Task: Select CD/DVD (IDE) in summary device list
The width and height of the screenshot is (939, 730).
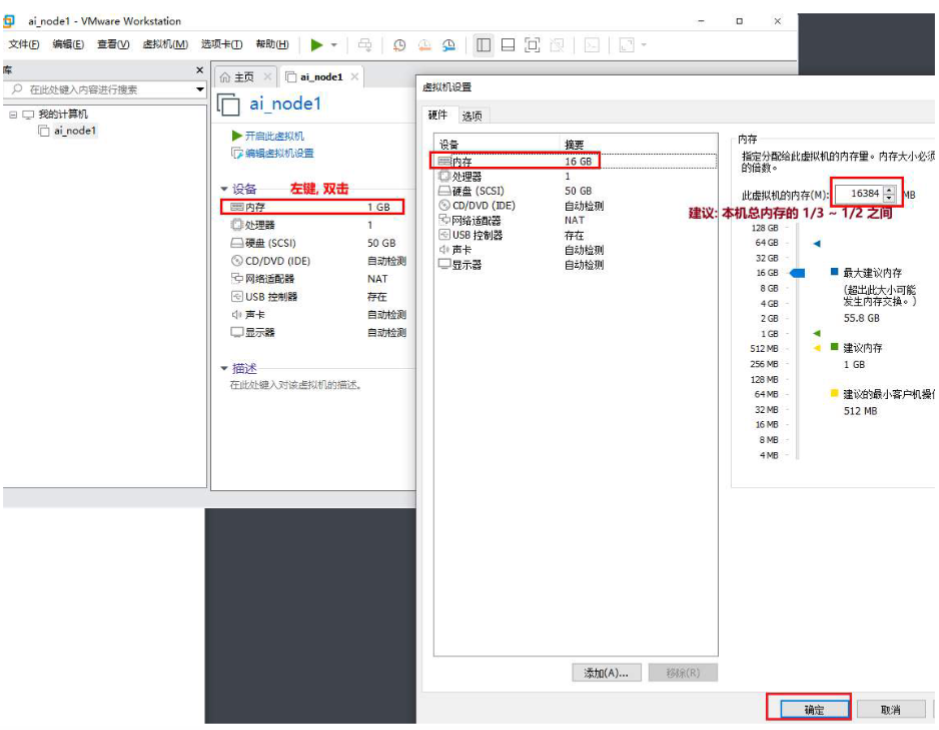Action: tap(318, 261)
